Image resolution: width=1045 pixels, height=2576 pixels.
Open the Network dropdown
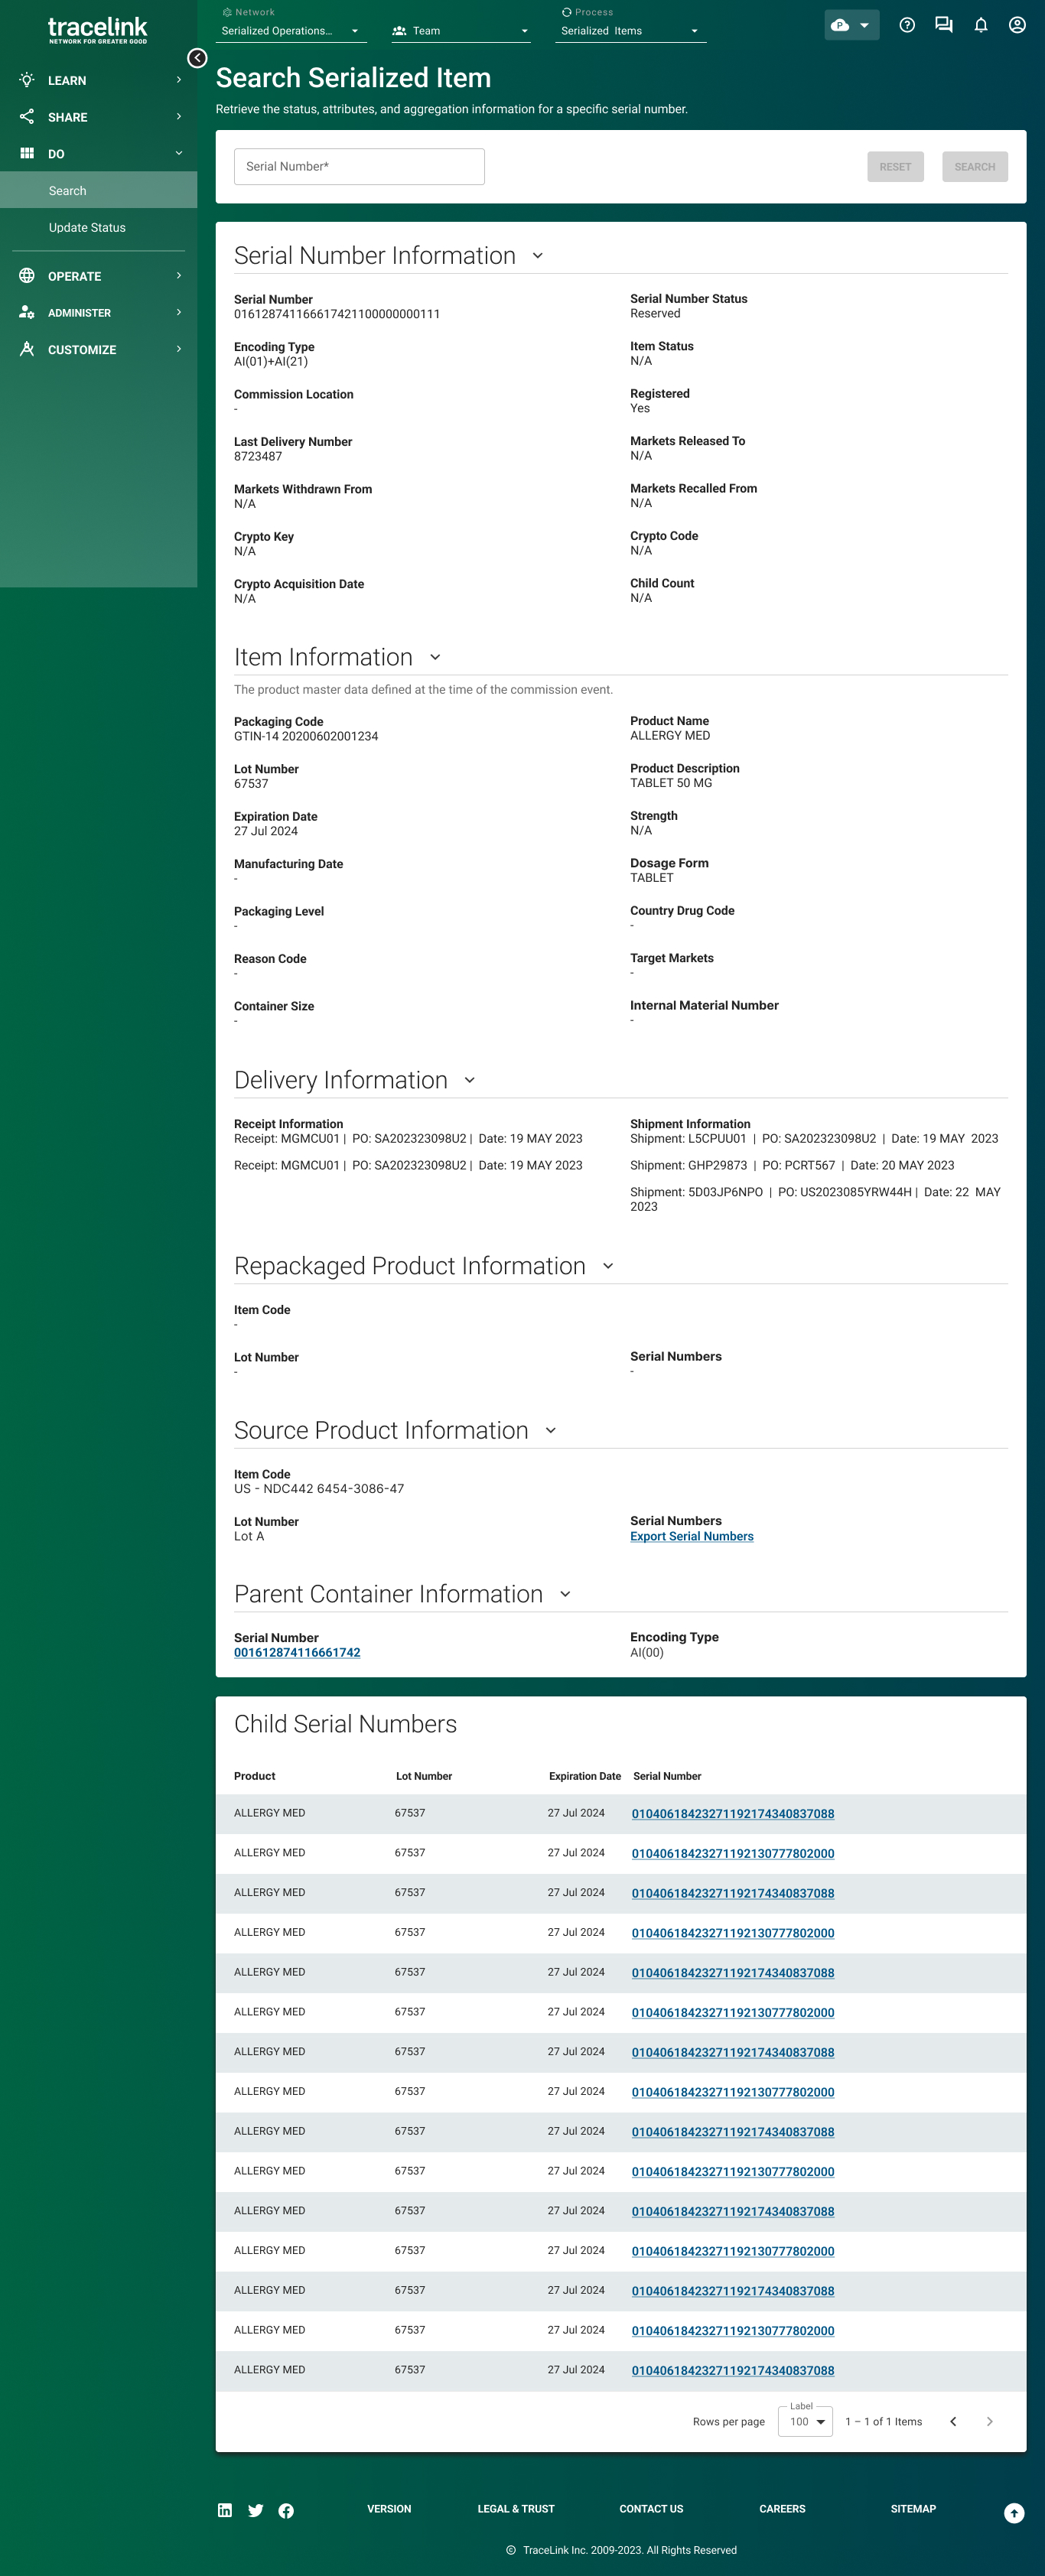tap(291, 31)
